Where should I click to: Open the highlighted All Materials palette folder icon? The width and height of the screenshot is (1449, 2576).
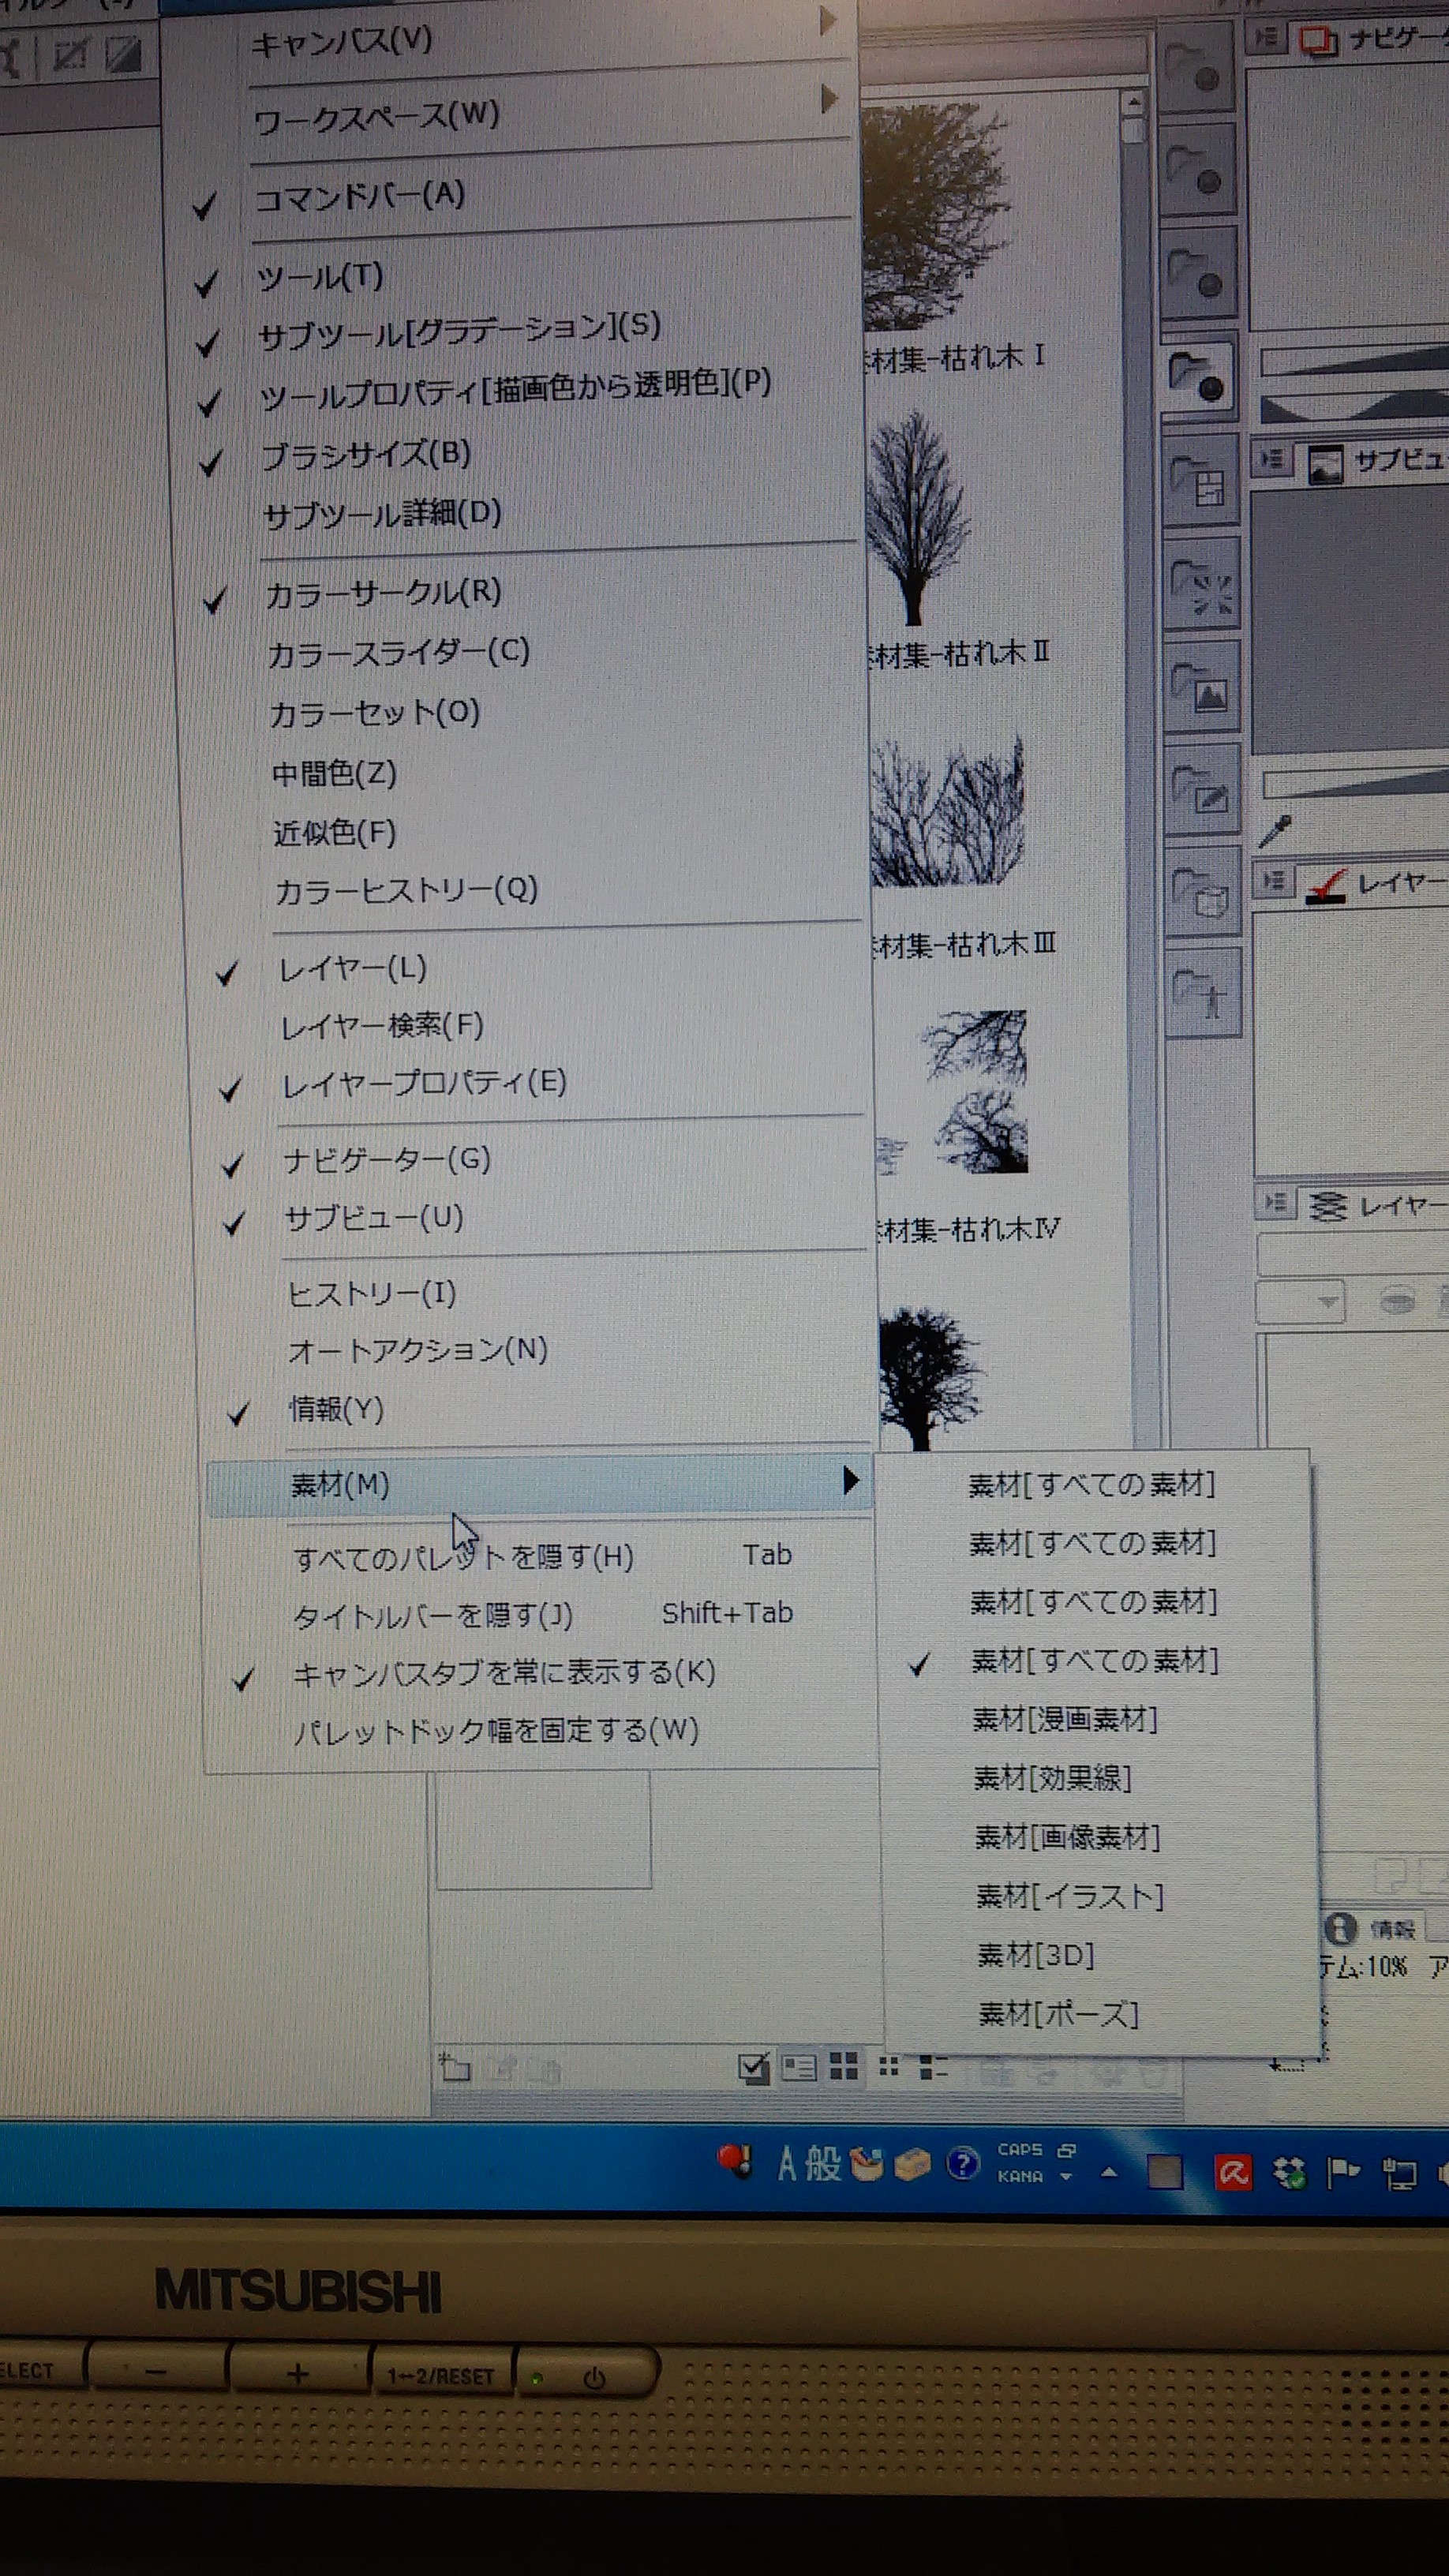click(1198, 377)
